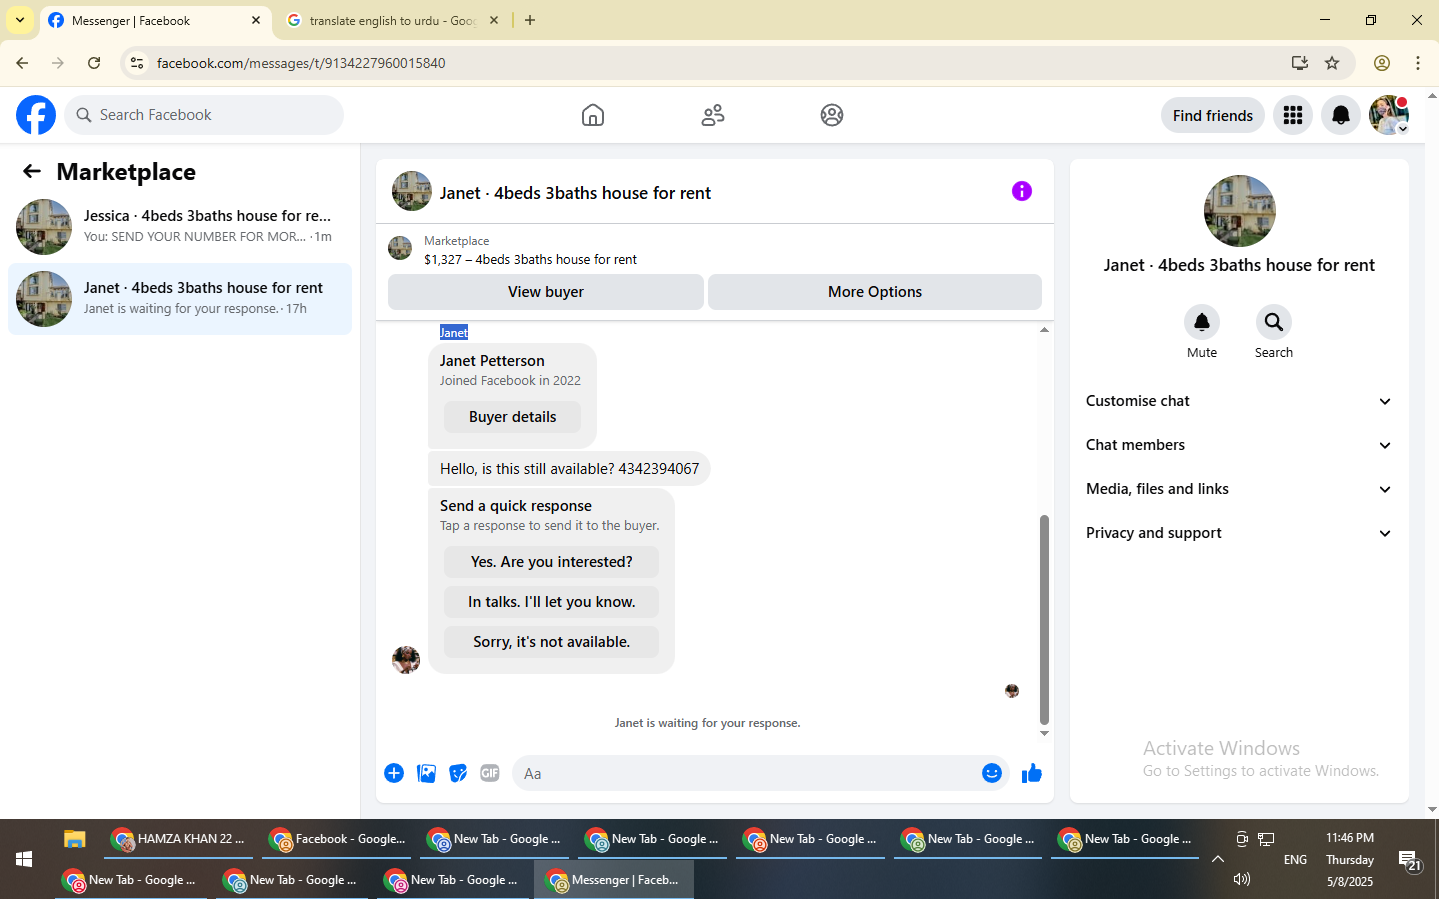Open the Groups icon in top navigation
The height and width of the screenshot is (899, 1439).
coord(832,115)
